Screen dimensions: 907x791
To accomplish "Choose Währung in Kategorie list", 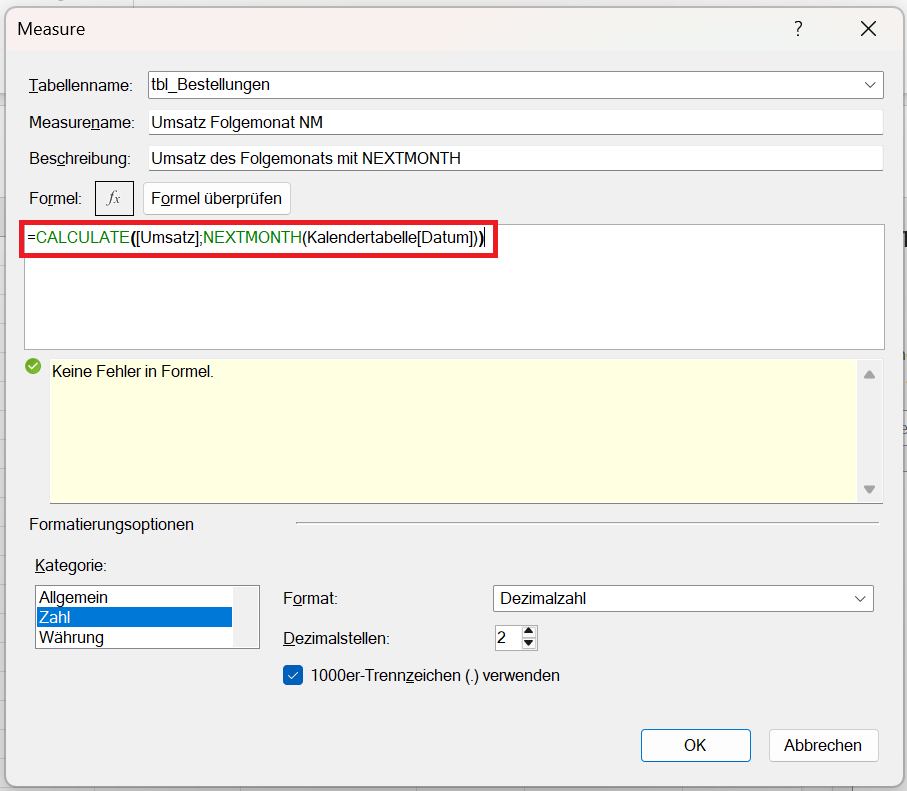I will 71,637.
